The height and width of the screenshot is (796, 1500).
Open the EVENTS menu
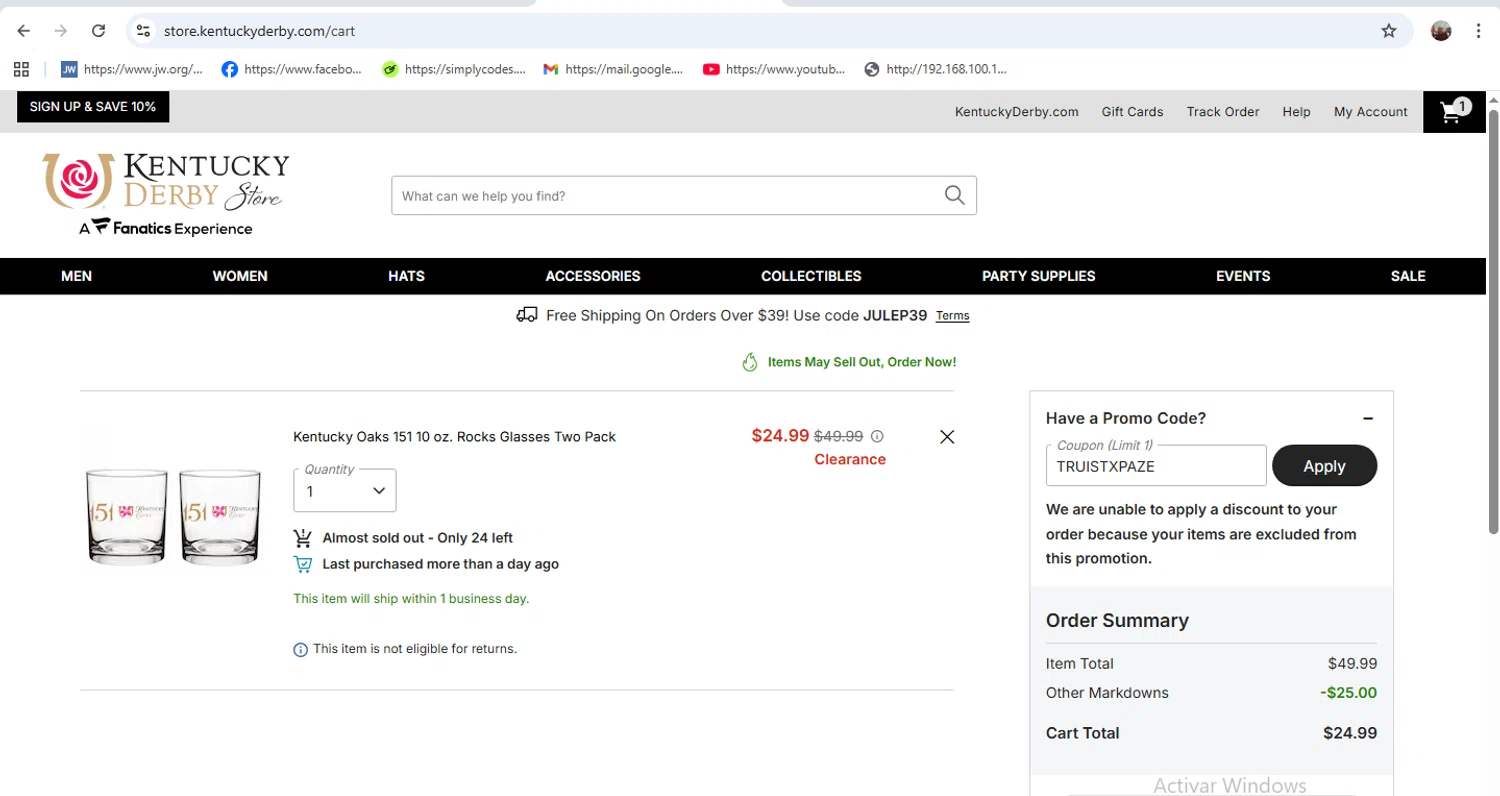(1243, 276)
